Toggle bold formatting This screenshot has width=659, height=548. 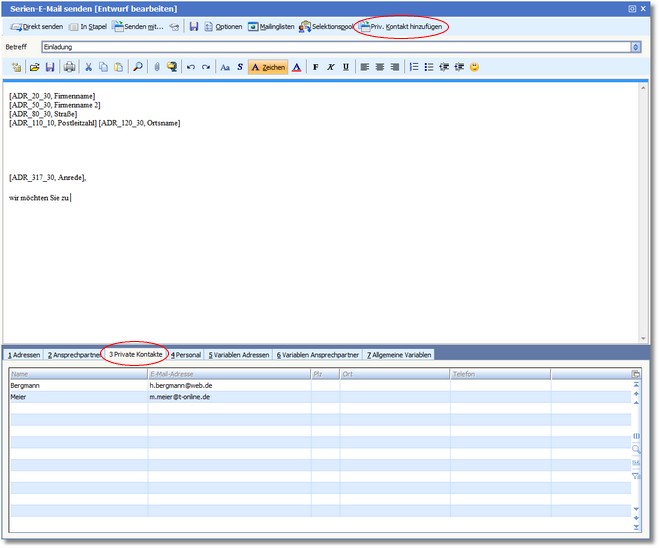click(x=315, y=67)
